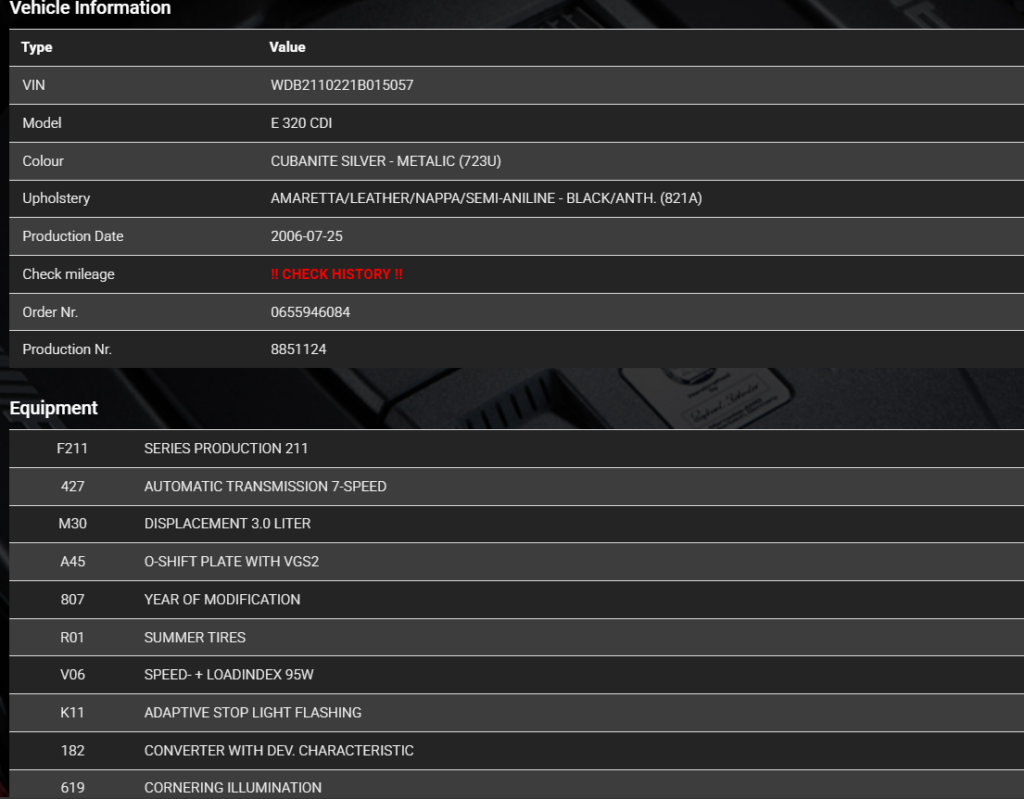Click the order number 0655946084
Image resolution: width=1024 pixels, height=799 pixels.
point(310,312)
